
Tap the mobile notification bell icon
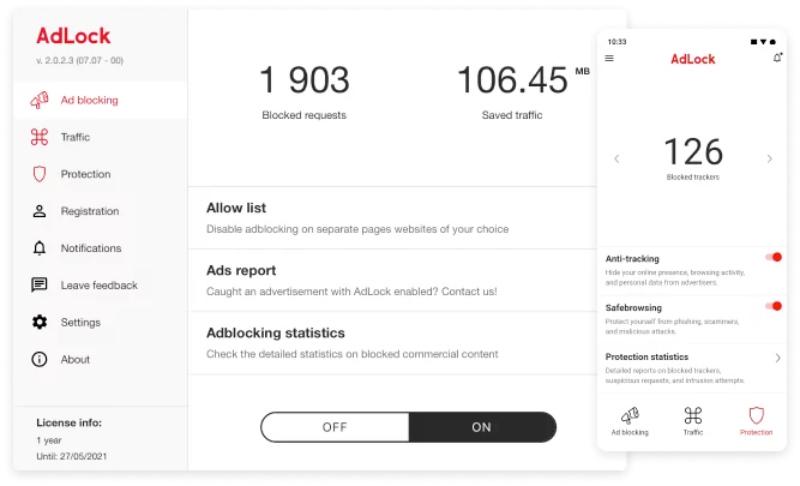(777, 58)
